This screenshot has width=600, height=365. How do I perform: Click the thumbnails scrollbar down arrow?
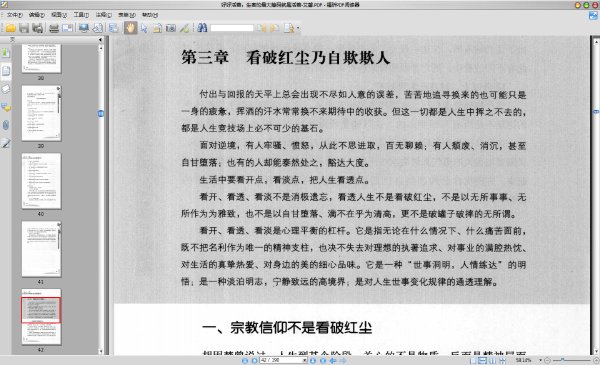click(x=101, y=351)
